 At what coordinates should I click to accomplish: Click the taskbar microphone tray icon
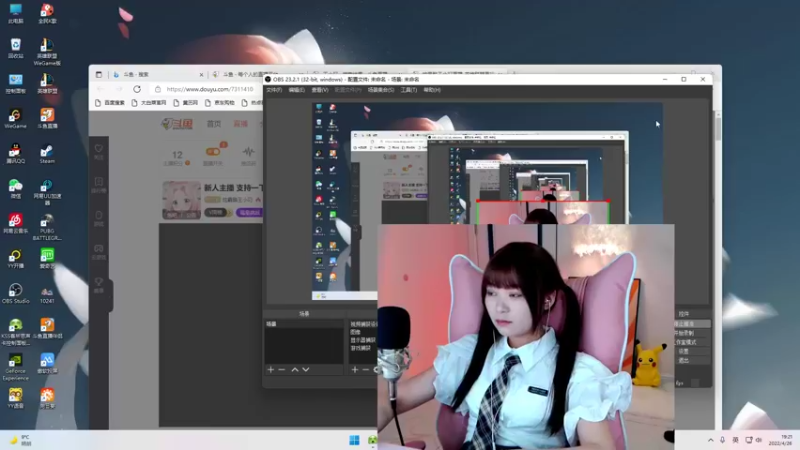click(722, 440)
